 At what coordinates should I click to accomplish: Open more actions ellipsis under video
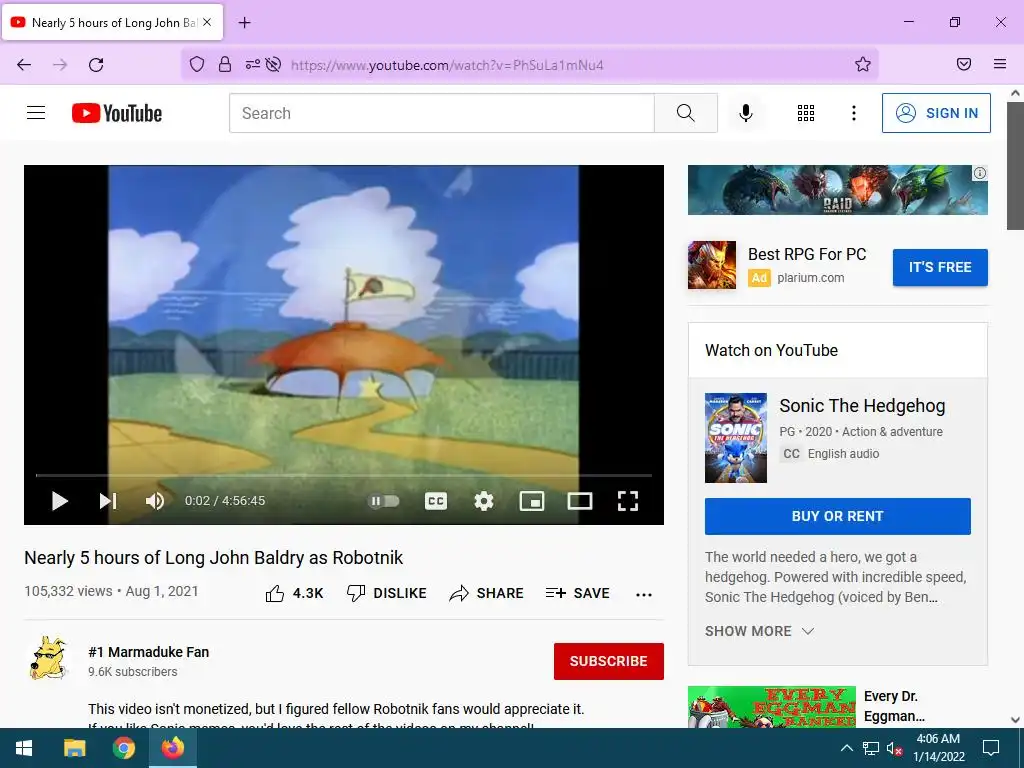pyautogui.click(x=644, y=594)
